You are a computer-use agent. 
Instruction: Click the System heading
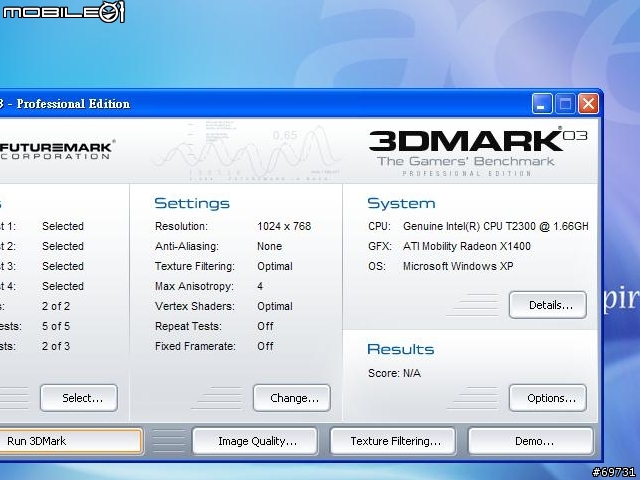401,203
